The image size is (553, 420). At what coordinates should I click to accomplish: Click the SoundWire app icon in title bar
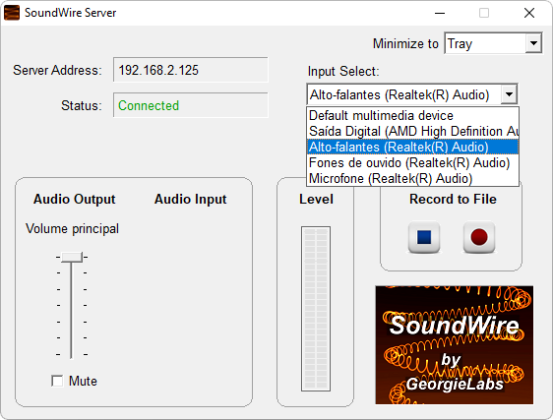point(12,13)
